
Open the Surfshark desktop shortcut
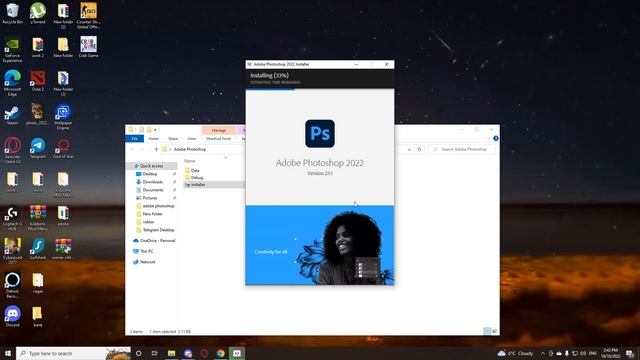coord(38,249)
